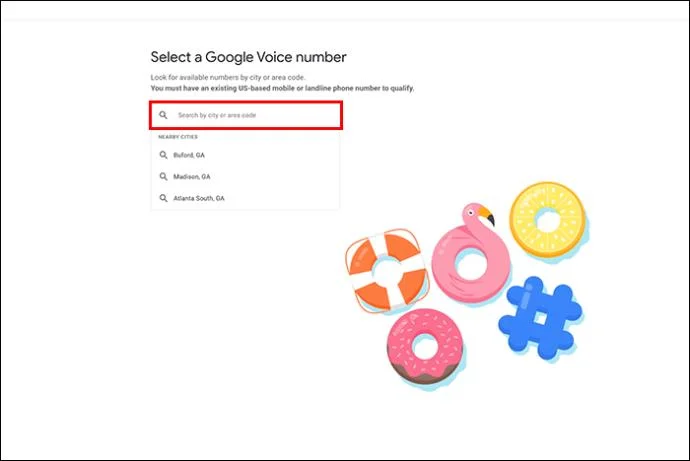Click the 'Select a Google Voice number' heading
Screen dimensions: 690x461
click(248, 57)
